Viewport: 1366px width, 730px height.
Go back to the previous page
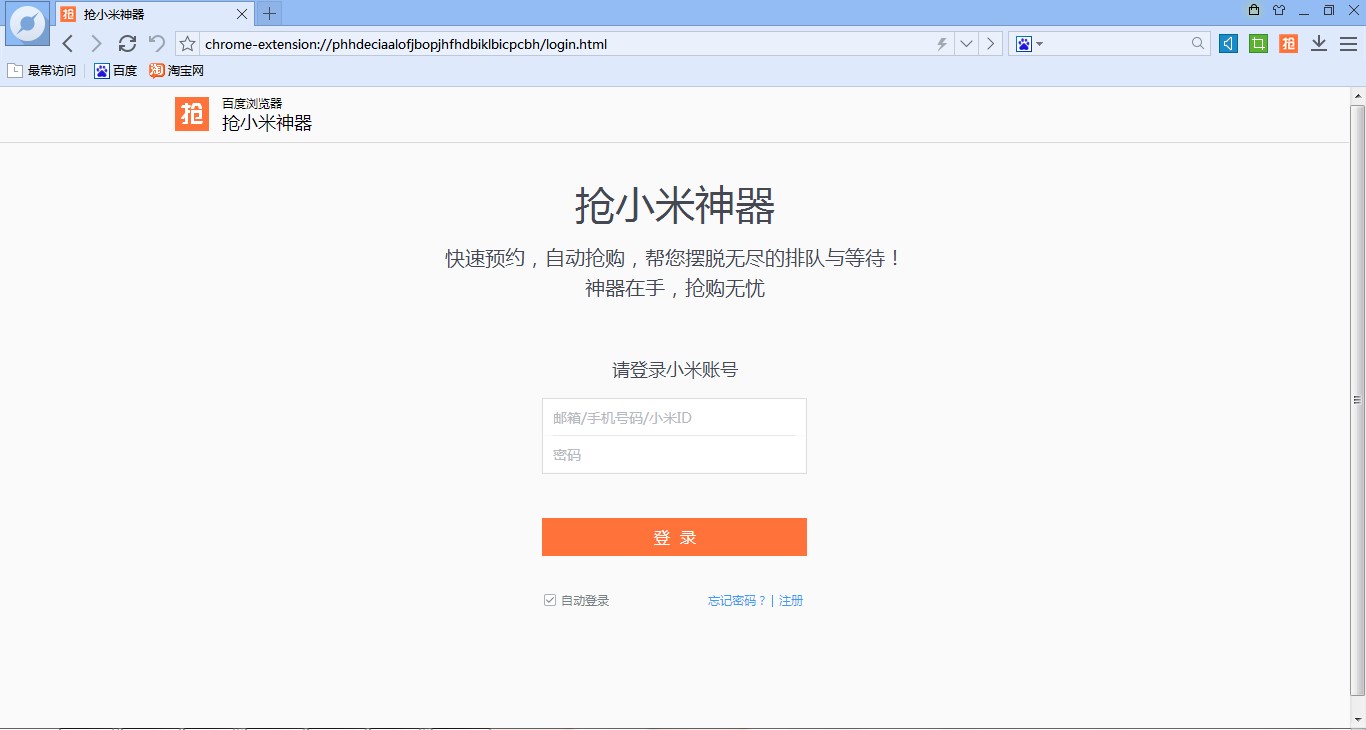point(68,44)
